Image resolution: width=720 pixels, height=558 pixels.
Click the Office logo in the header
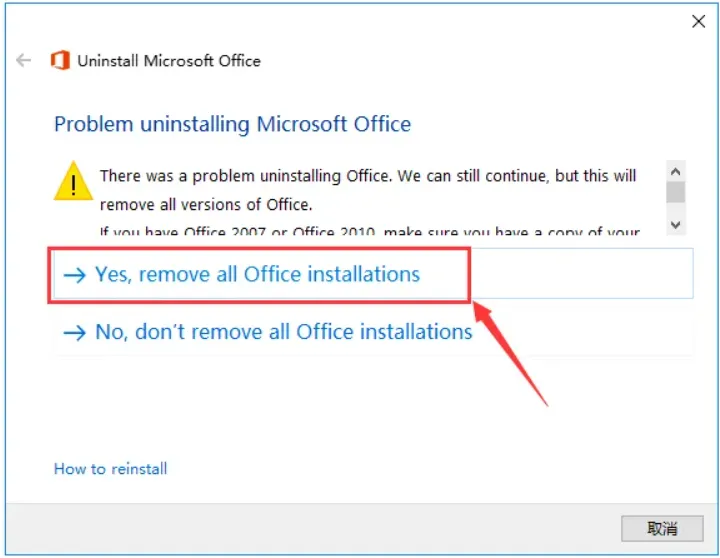pos(61,61)
